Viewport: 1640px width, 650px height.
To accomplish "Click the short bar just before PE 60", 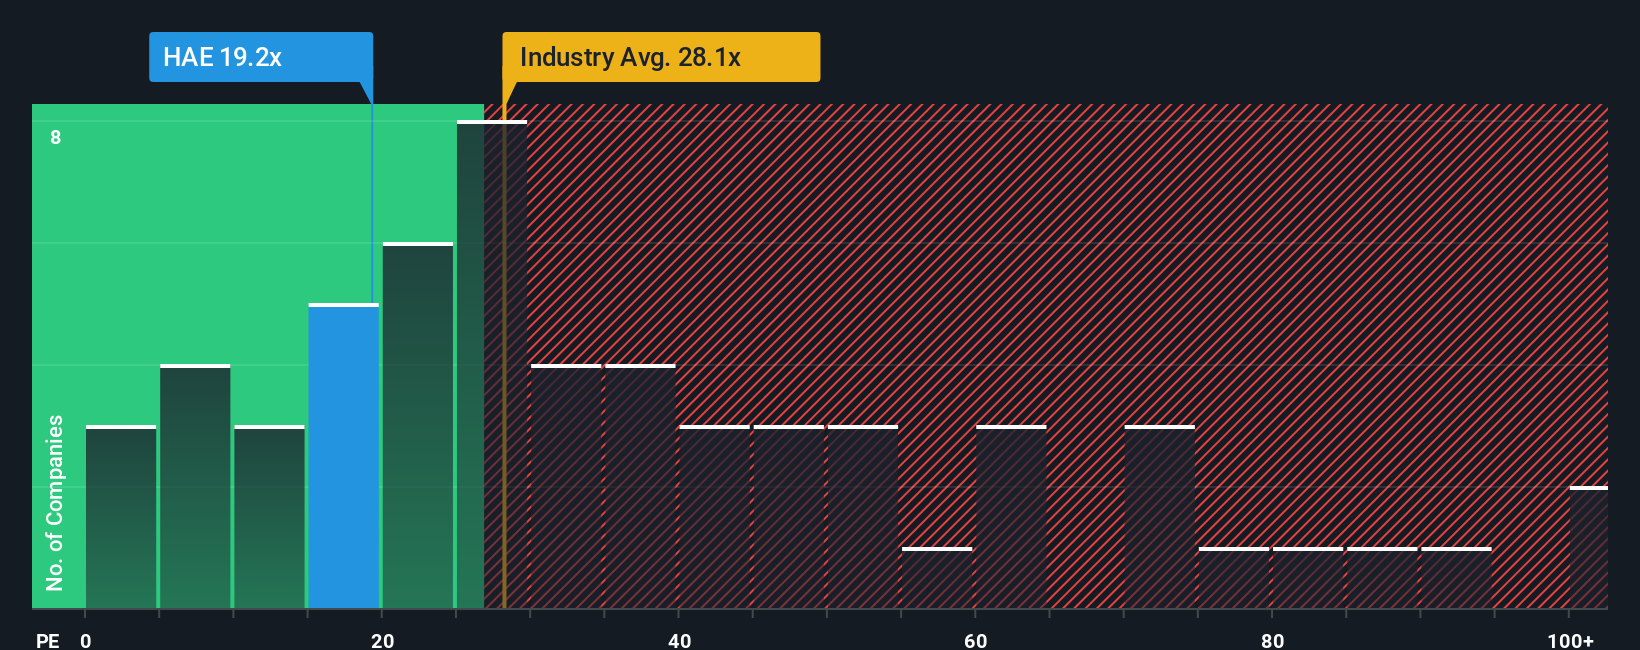I will pos(937,578).
